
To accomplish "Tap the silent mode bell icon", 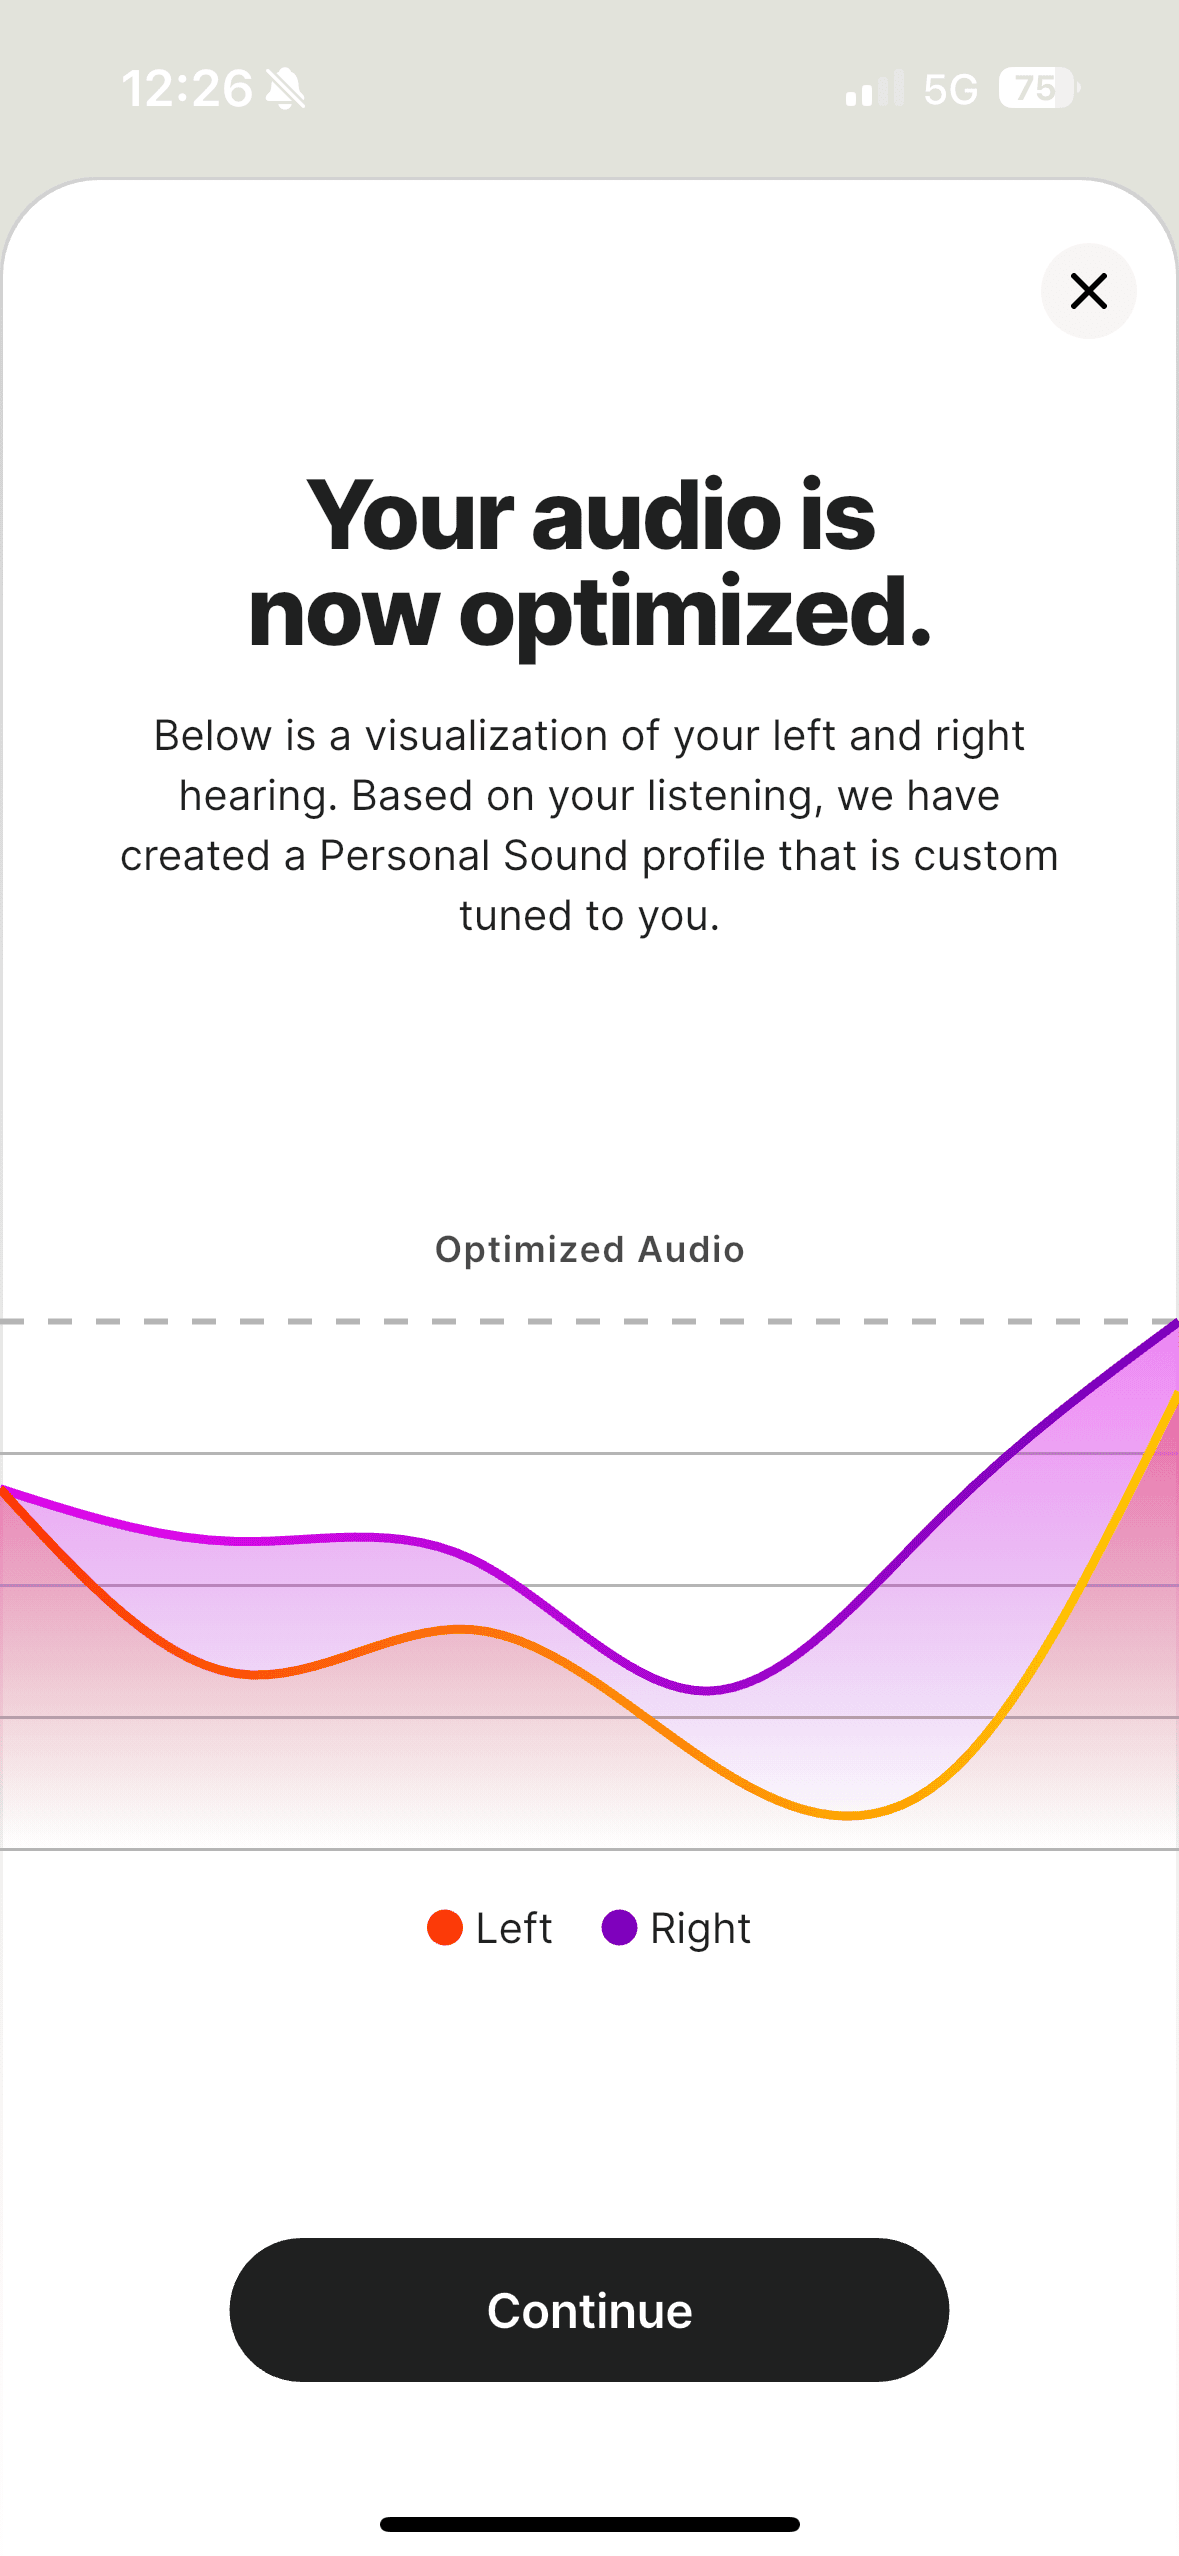I will (x=285, y=89).
